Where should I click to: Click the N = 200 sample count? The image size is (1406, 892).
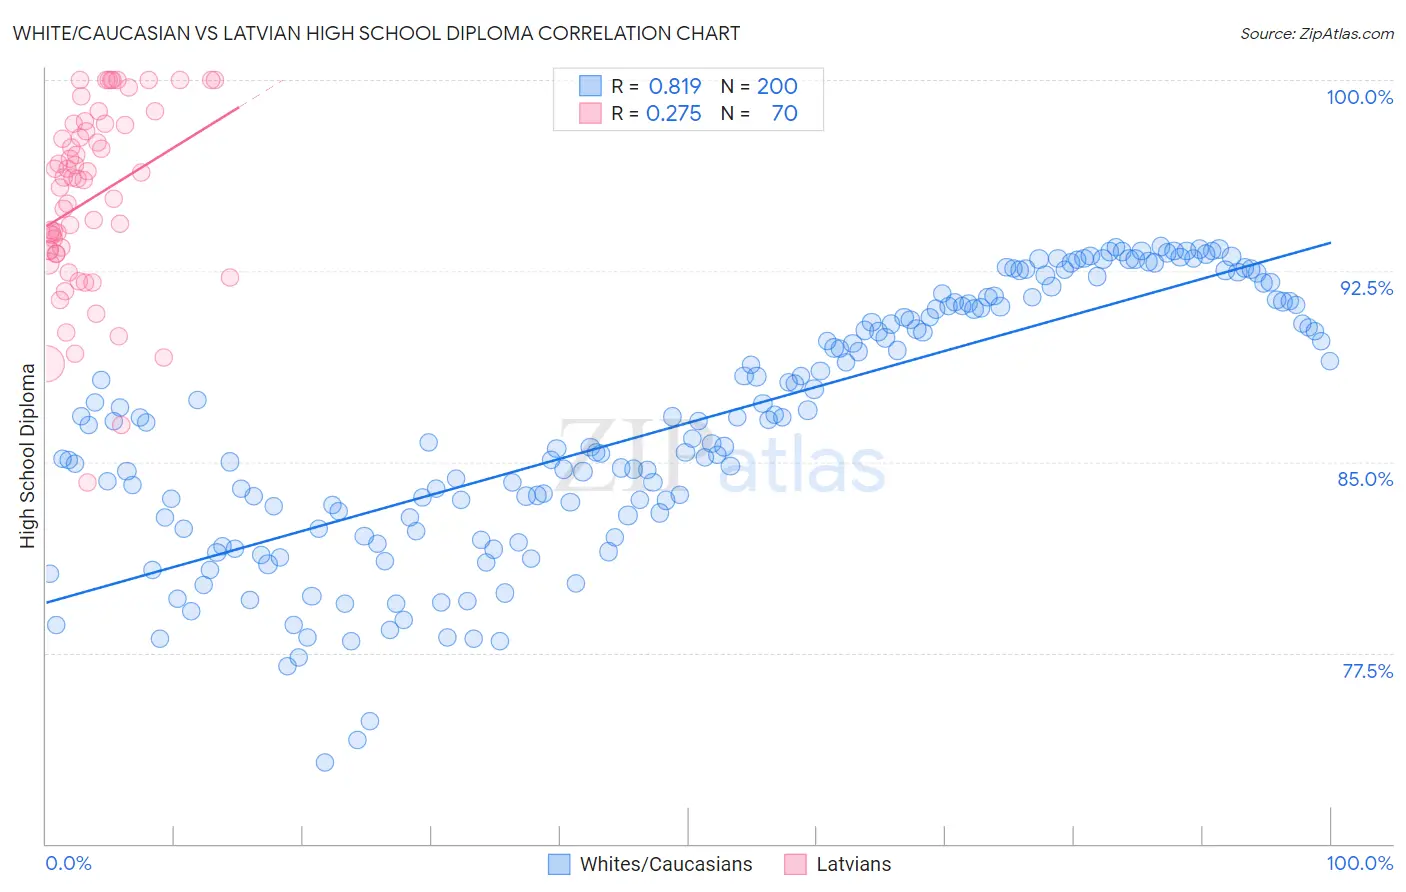click(x=759, y=86)
